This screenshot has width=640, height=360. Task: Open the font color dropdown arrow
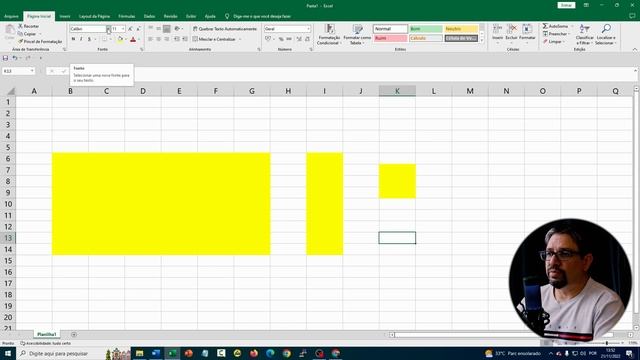coord(139,39)
